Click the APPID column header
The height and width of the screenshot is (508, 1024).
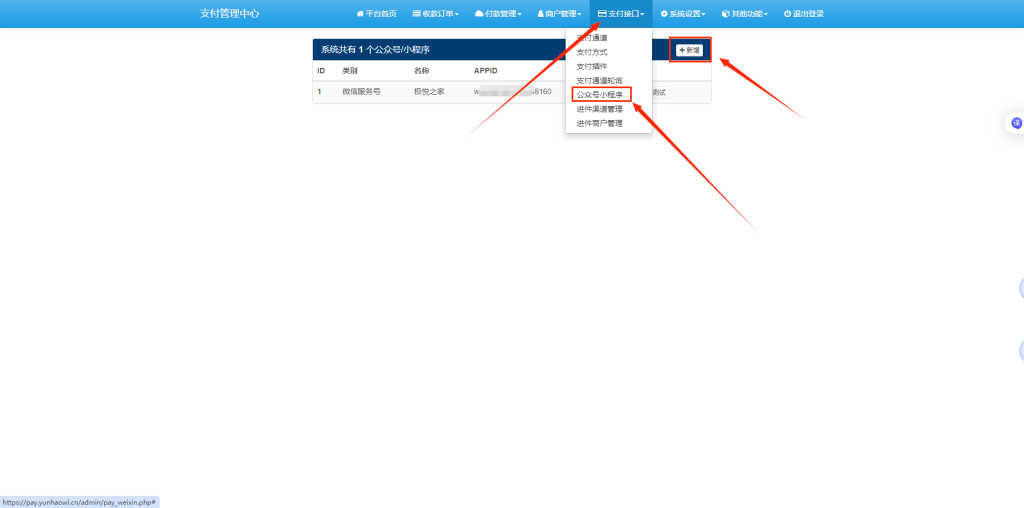click(486, 71)
